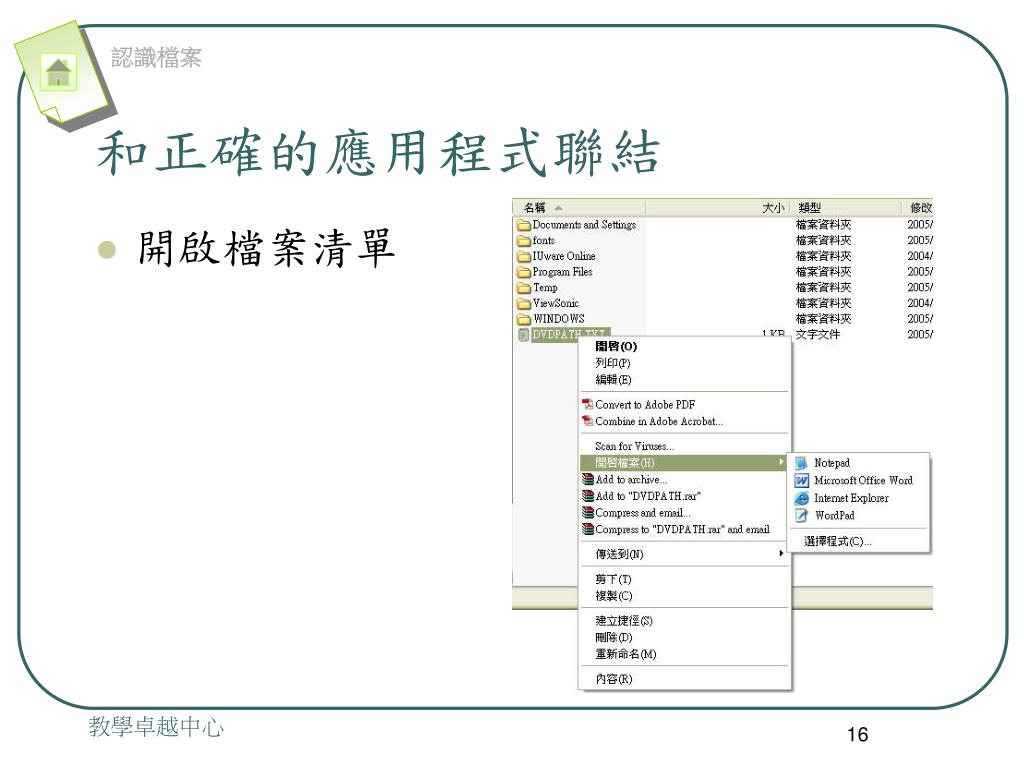Image resolution: width=1024 pixels, height=768 pixels.
Task: Select the WINDOWS folder icon
Action: point(524,319)
